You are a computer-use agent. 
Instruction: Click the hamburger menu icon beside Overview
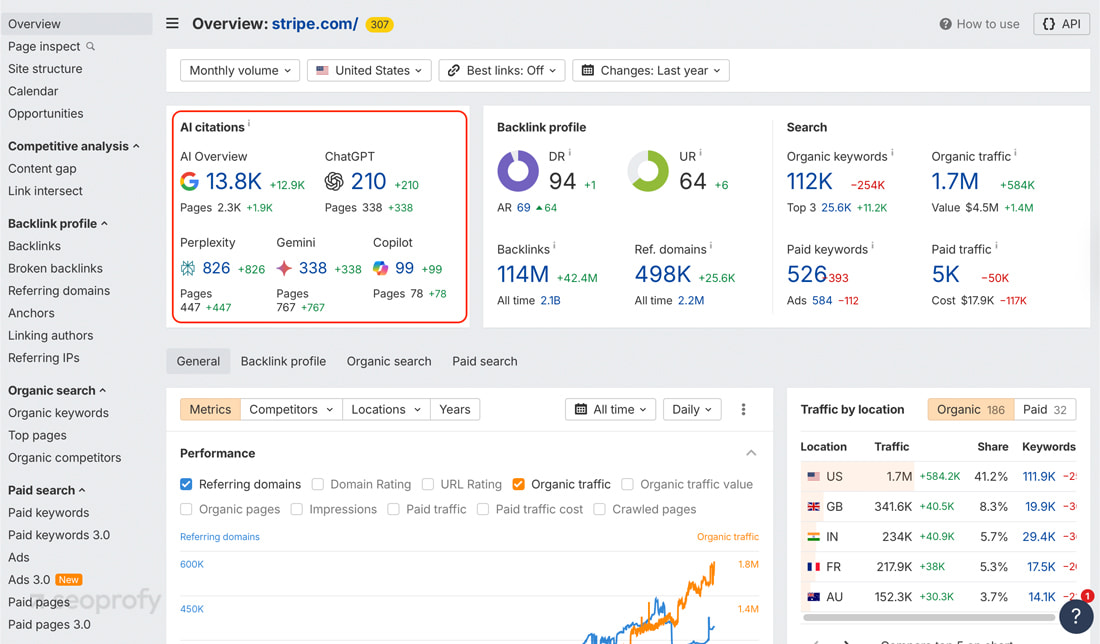(x=173, y=23)
